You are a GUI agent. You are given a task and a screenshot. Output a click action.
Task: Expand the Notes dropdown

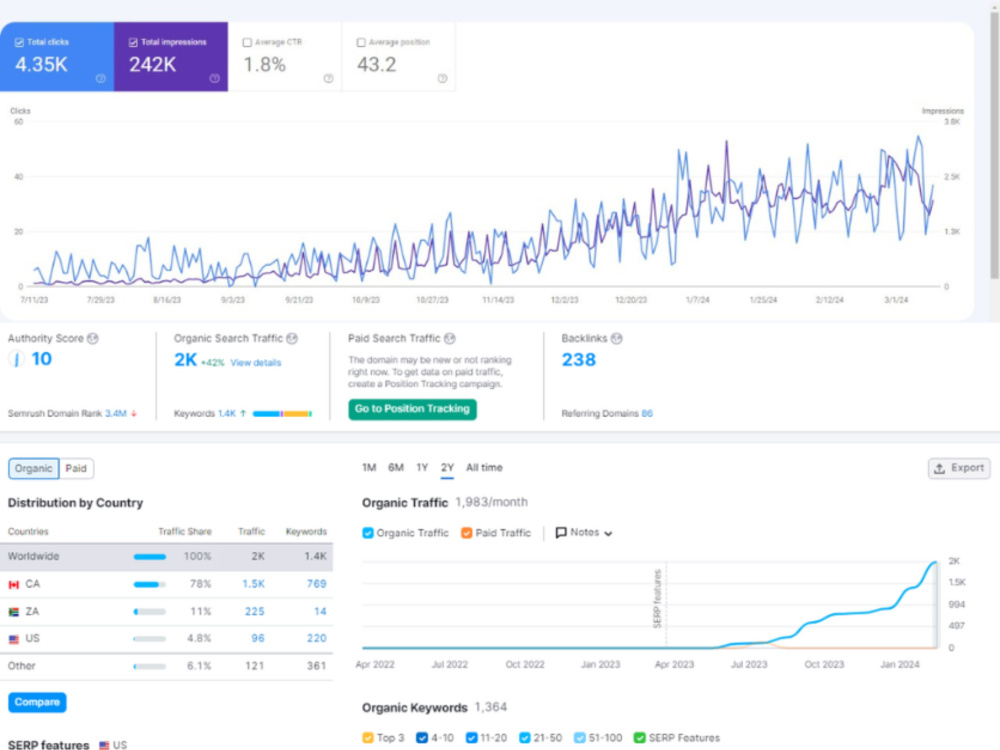[x=584, y=533]
